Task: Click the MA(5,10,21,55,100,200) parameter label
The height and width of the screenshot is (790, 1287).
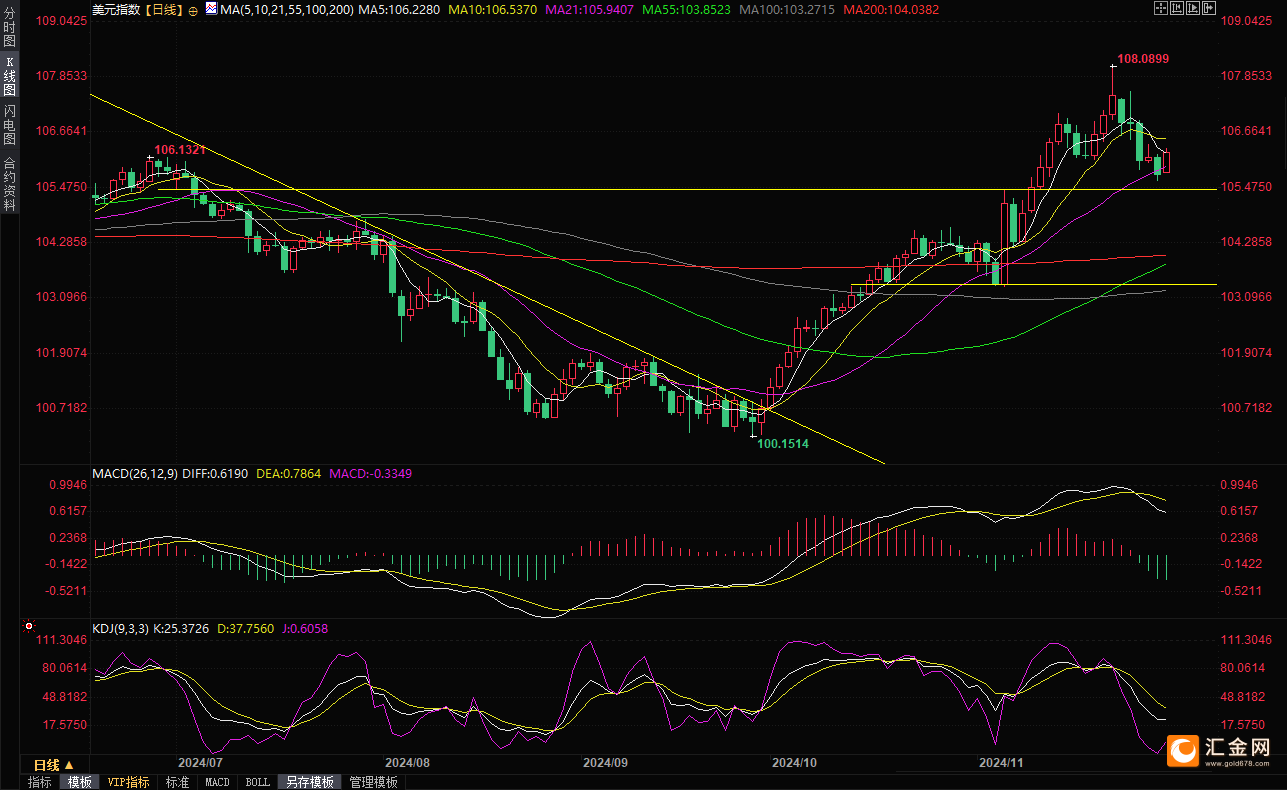Action: pyautogui.click(x=289, y=10)
